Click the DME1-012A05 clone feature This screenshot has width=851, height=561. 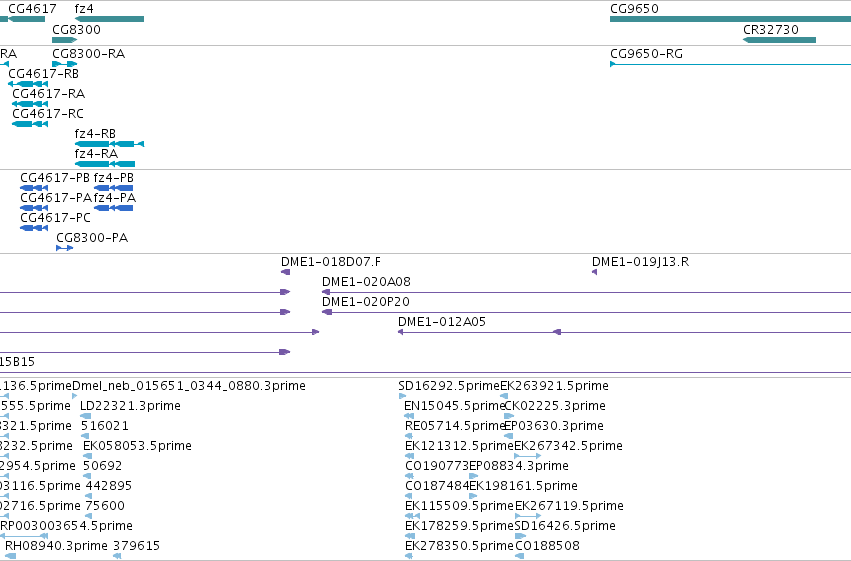[x=624, y=332]
